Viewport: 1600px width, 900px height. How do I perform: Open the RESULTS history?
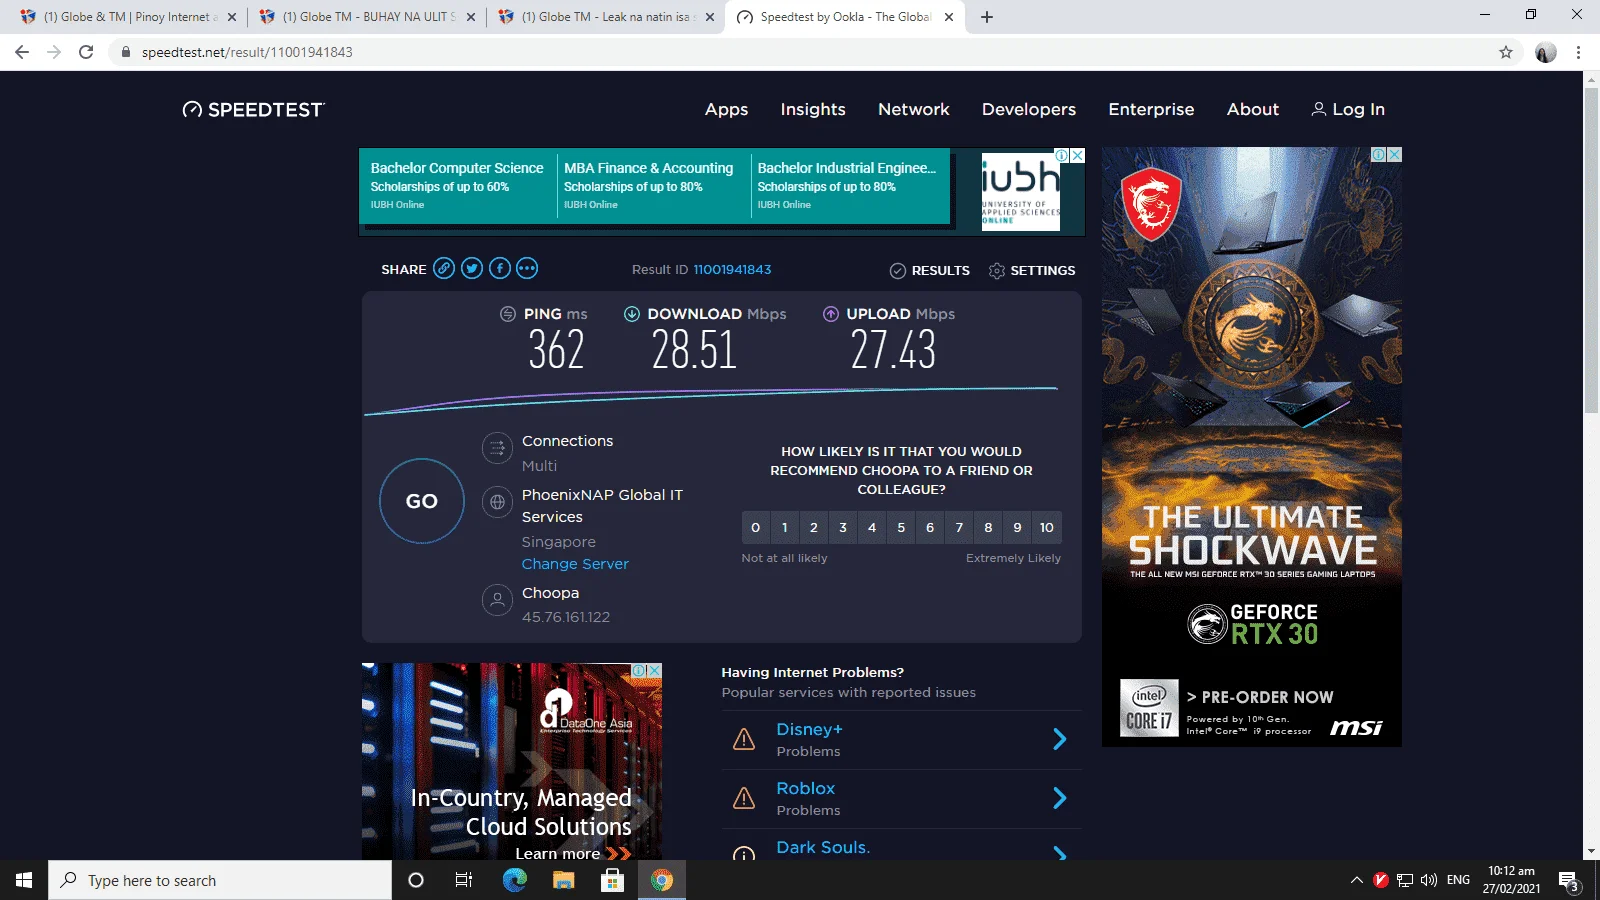930,270
